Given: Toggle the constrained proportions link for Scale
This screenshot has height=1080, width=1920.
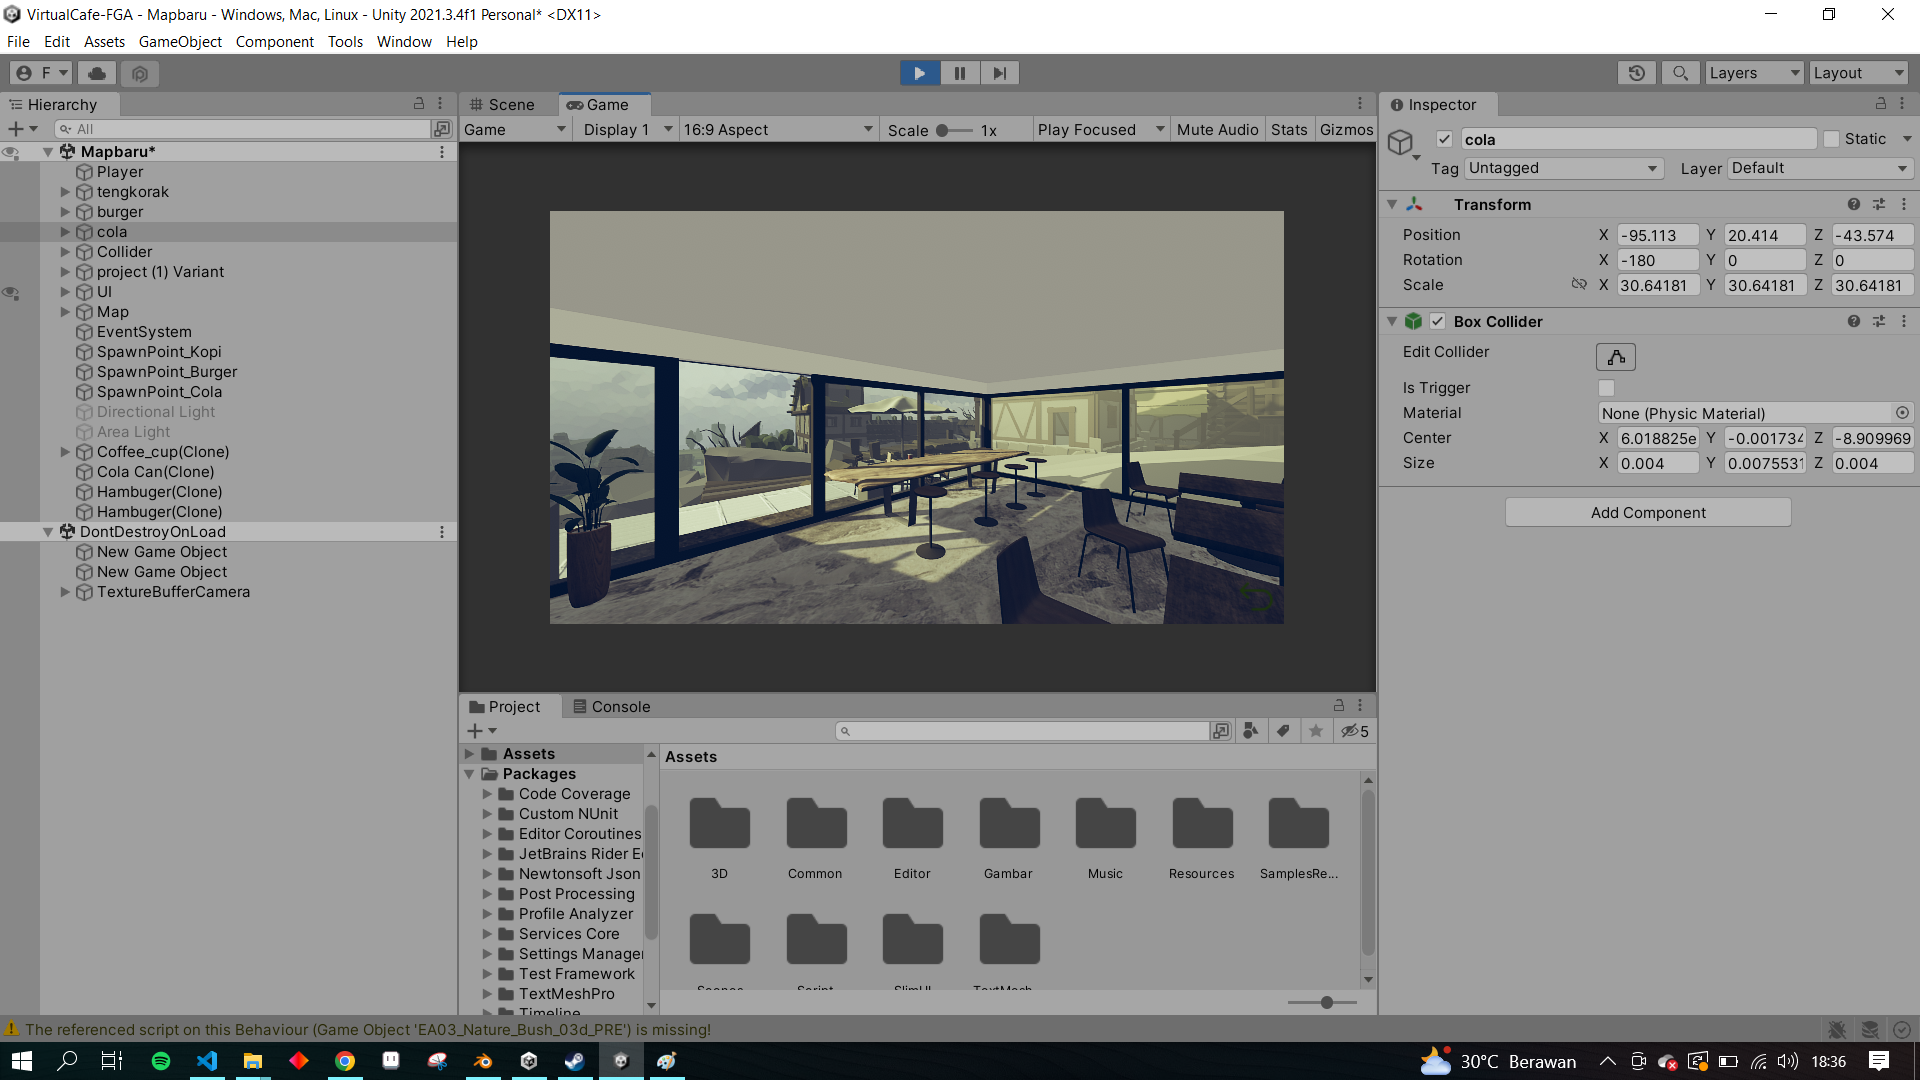Looking at the screenshot, I should point(1580,284).
